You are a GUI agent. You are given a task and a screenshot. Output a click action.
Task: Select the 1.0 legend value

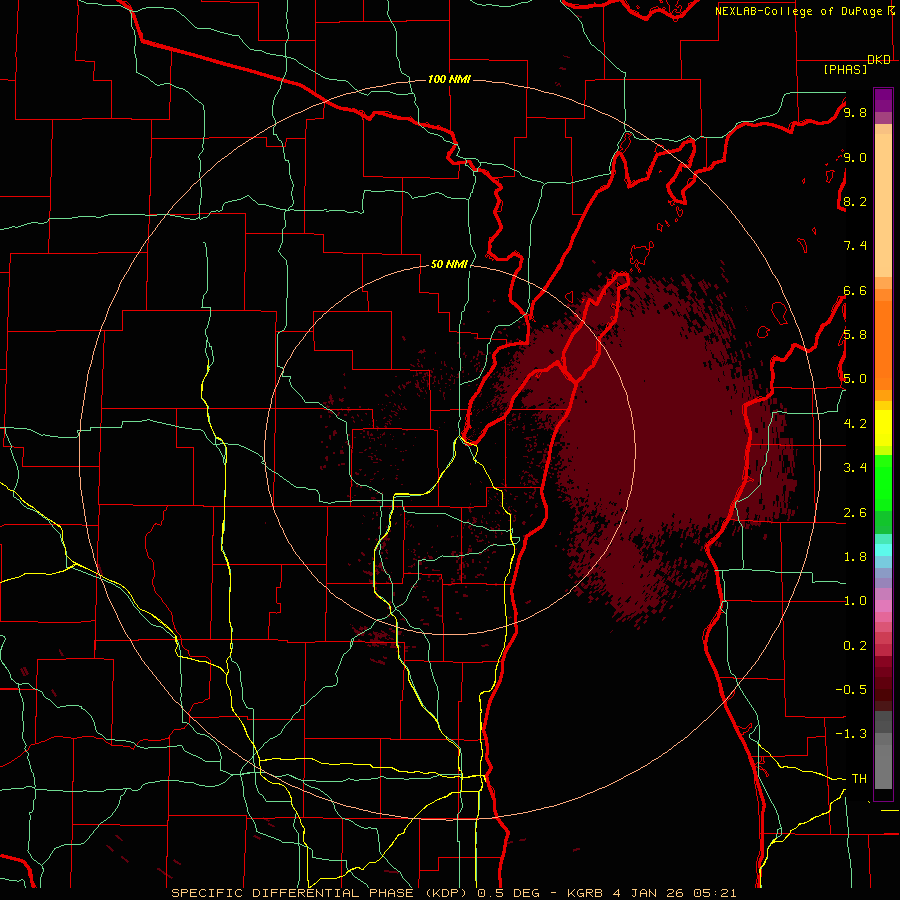pos(855,601)
